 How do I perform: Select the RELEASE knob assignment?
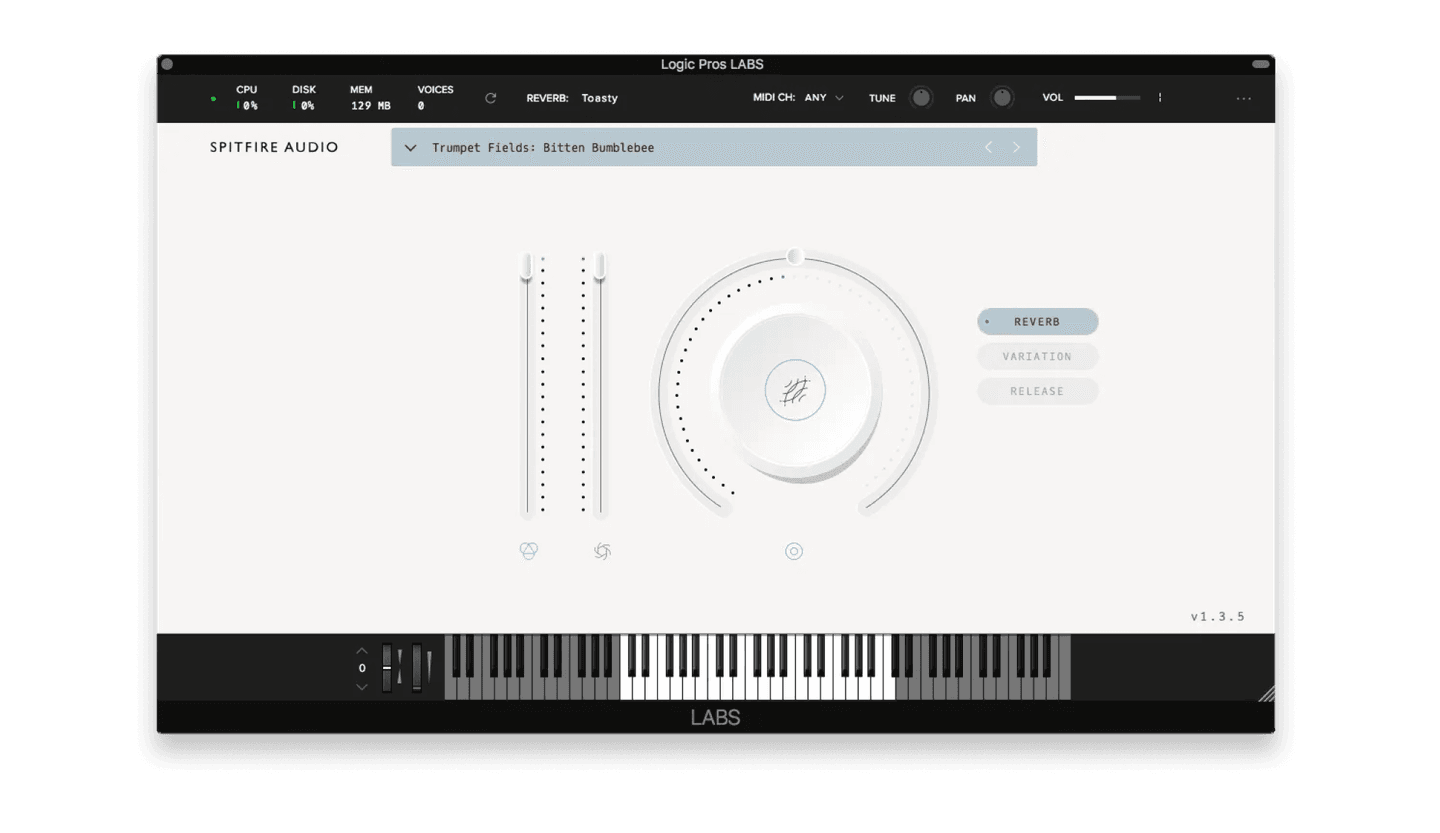(x=1038, y=391)
